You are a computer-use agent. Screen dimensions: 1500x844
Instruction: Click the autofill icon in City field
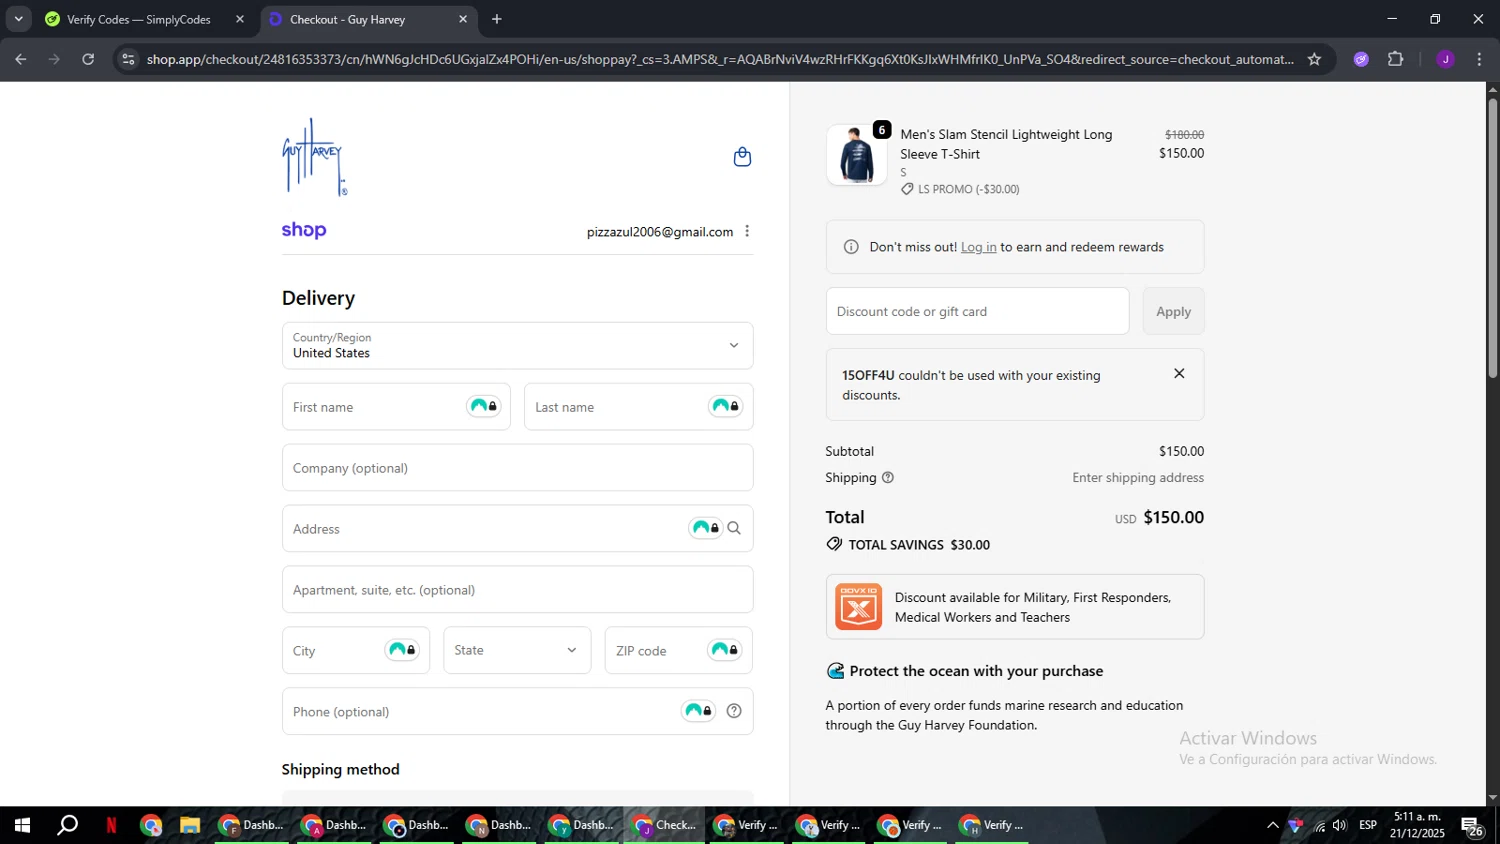pyautogui.click(x=402, y=650)
